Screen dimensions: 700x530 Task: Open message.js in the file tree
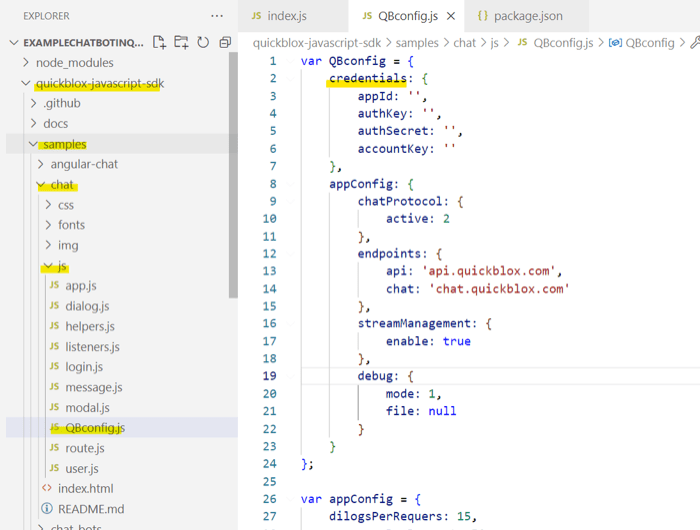click(94, 387)
